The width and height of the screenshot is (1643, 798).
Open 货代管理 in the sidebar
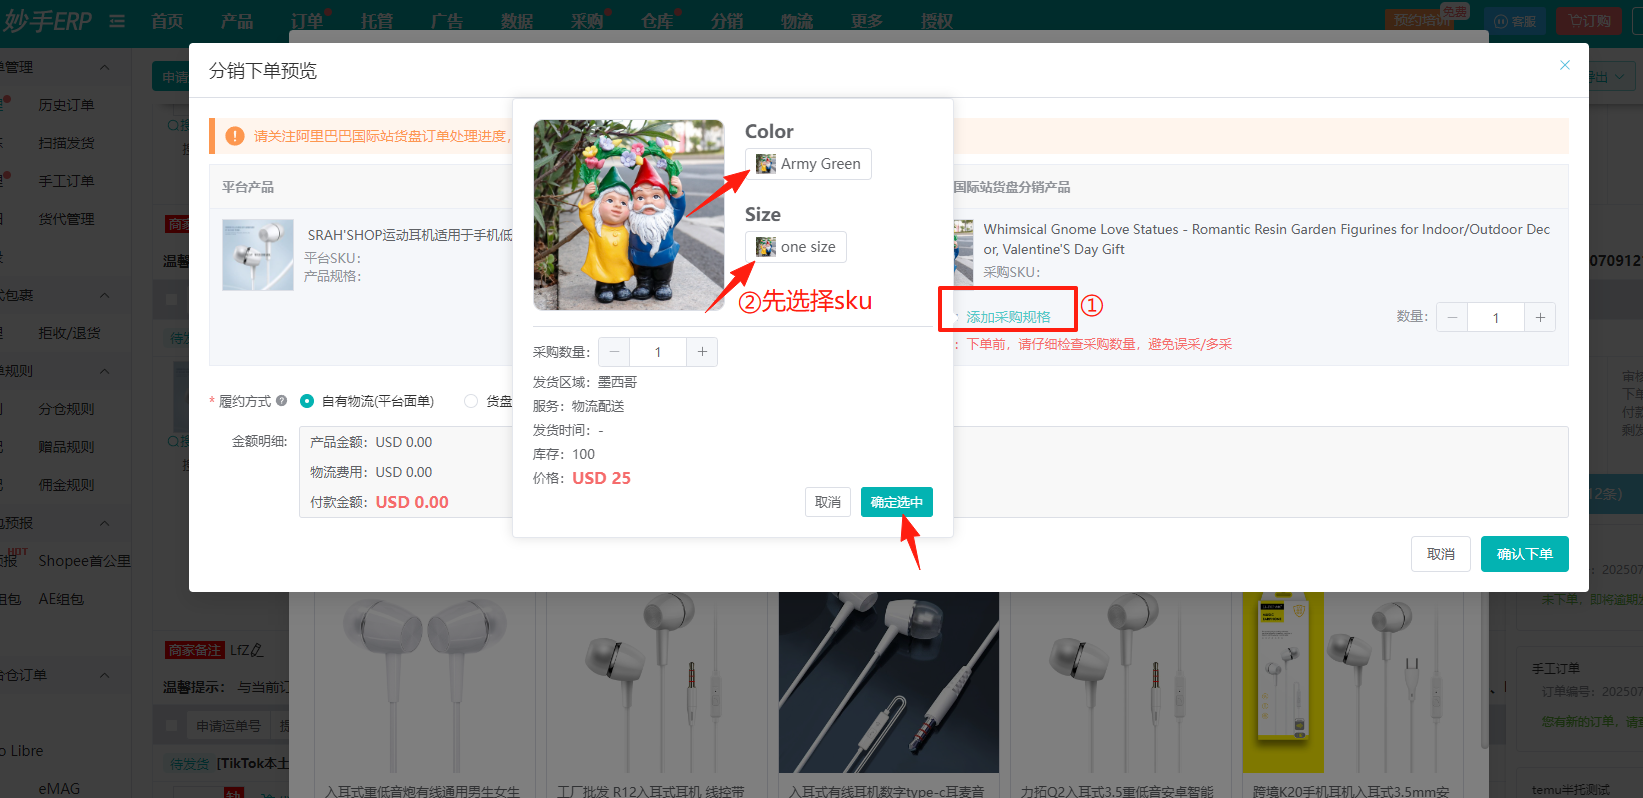(x=66, y=219)
